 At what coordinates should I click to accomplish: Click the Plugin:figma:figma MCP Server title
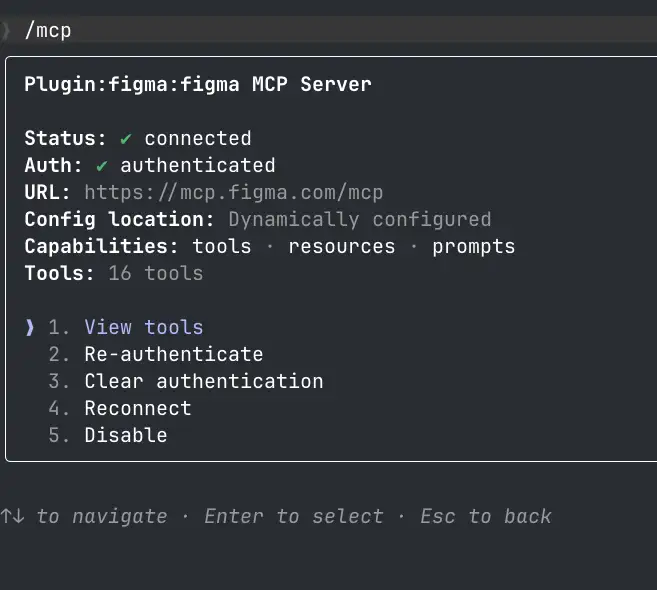coord(197,84)
